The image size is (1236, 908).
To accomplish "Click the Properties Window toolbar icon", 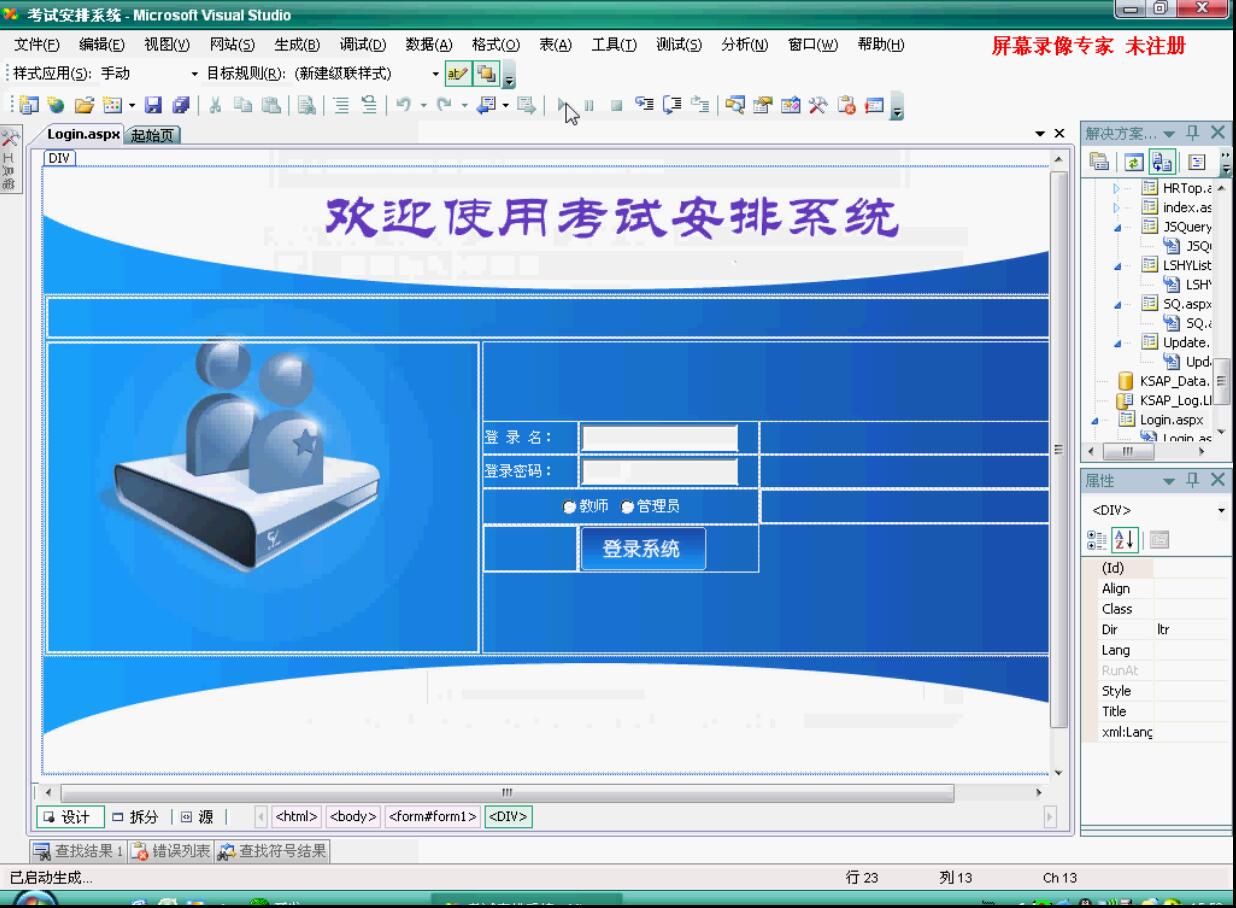I will tap(763, 105).
